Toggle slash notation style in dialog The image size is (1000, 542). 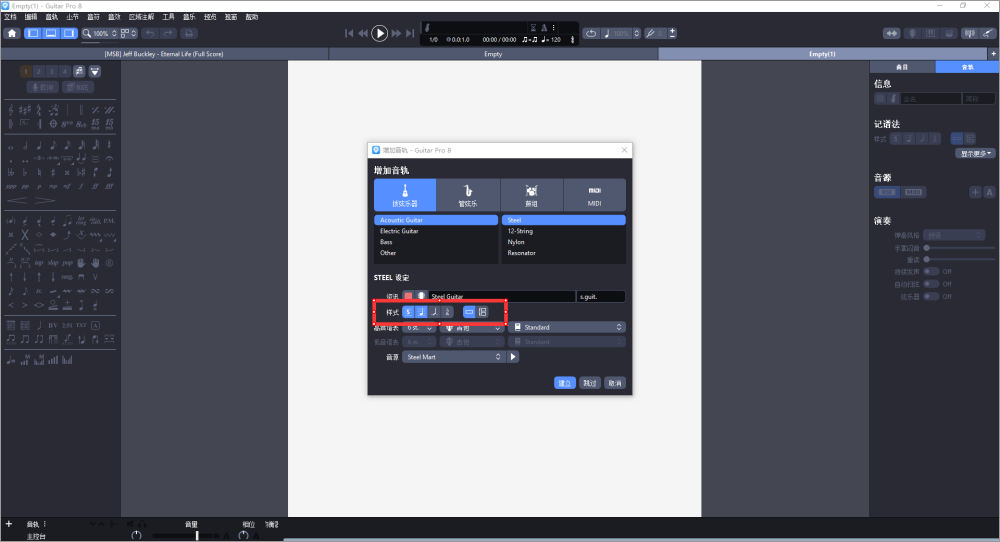click(x=434, y=312)
